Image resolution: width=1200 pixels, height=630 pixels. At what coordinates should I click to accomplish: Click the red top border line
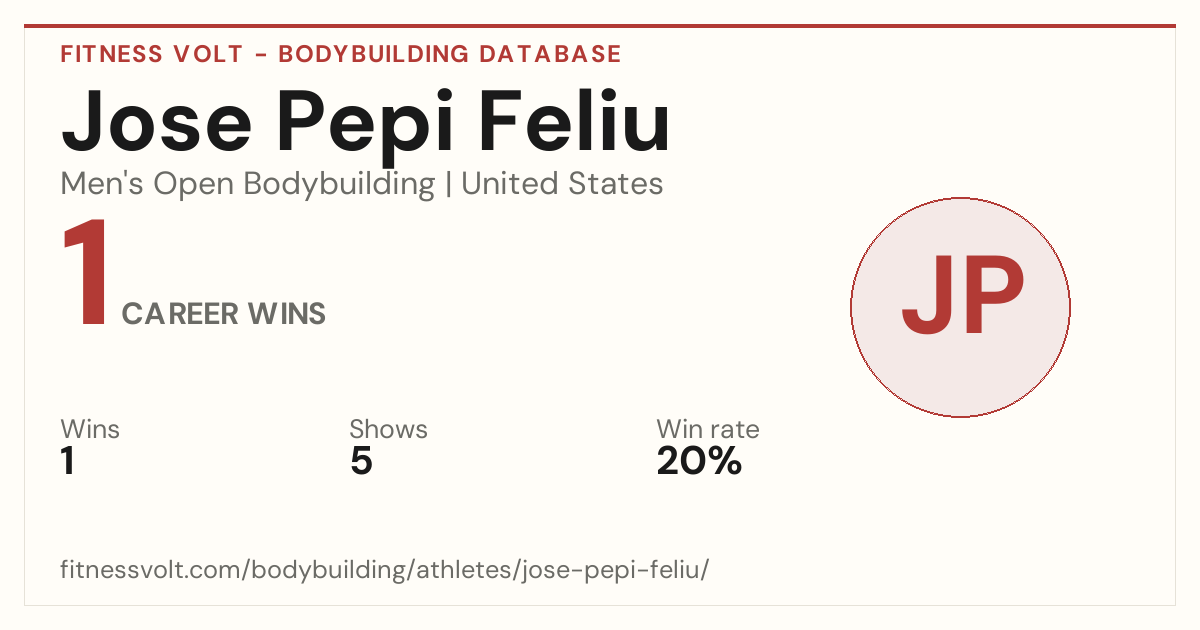tap(600, 26)
